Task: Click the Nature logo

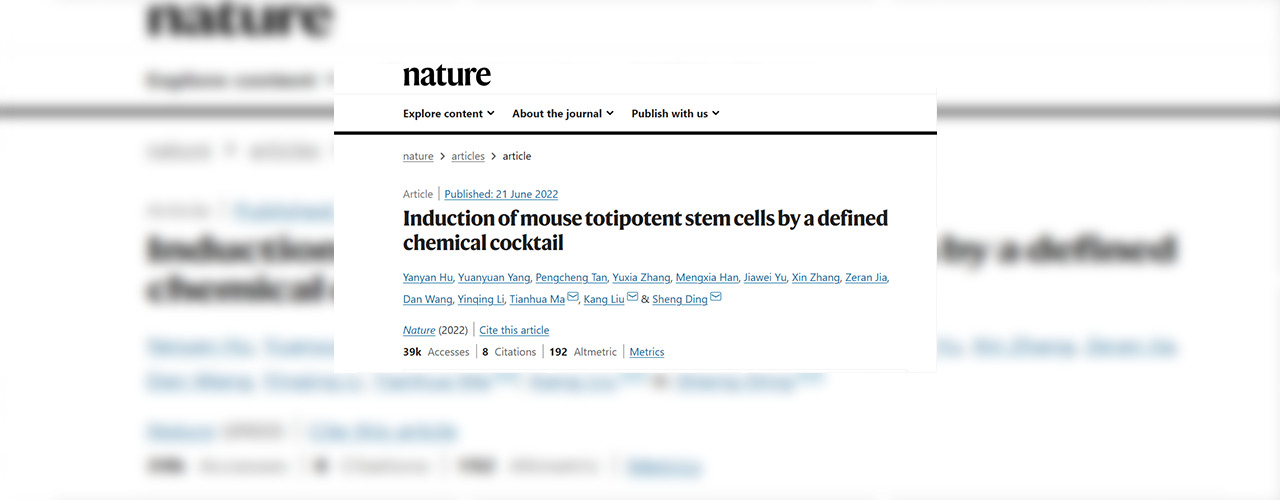Action: click(446, 75)
